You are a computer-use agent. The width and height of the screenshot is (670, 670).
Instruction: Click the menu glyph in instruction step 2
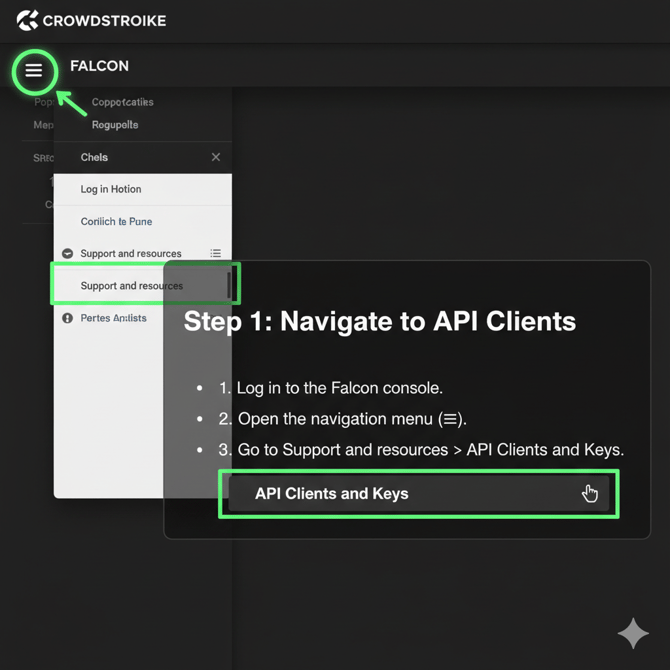coord(451,419)
